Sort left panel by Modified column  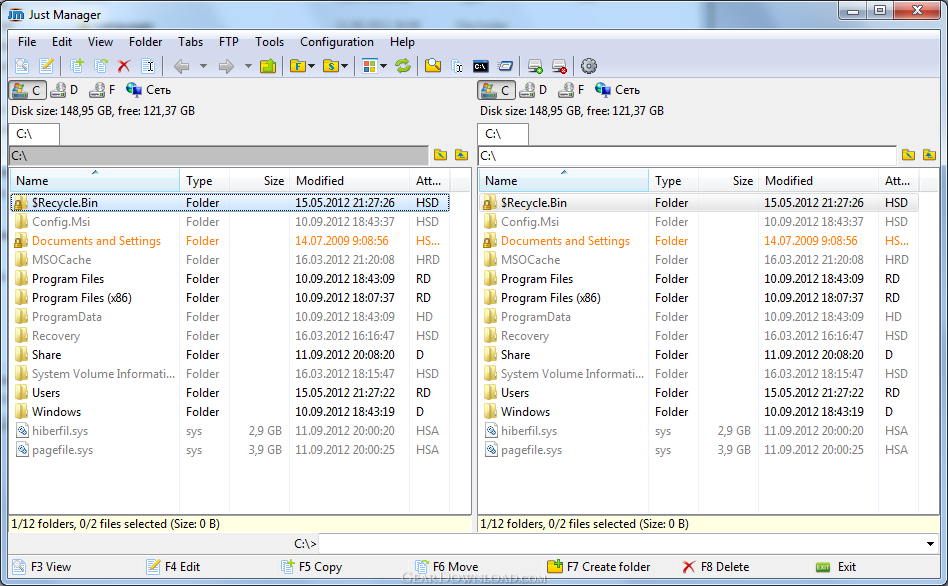tap(349, 181)
